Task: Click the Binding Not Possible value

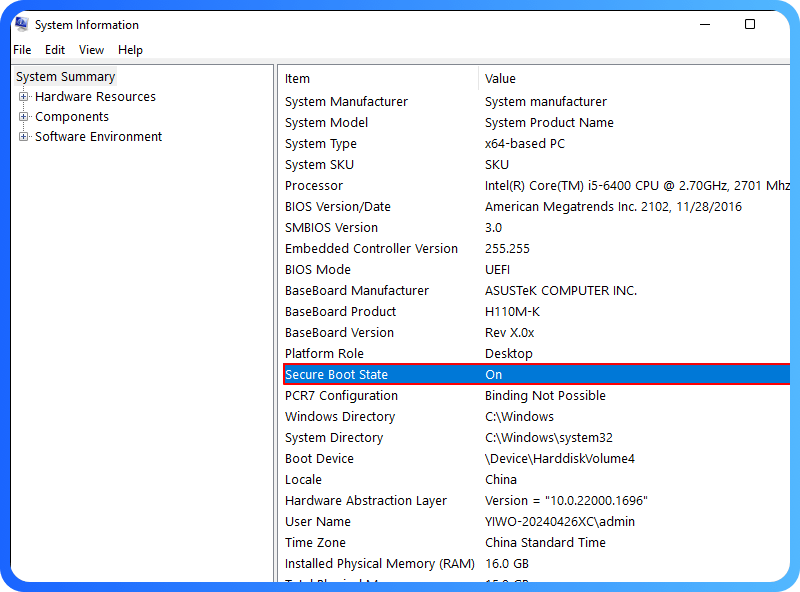Action: [545, 396]
